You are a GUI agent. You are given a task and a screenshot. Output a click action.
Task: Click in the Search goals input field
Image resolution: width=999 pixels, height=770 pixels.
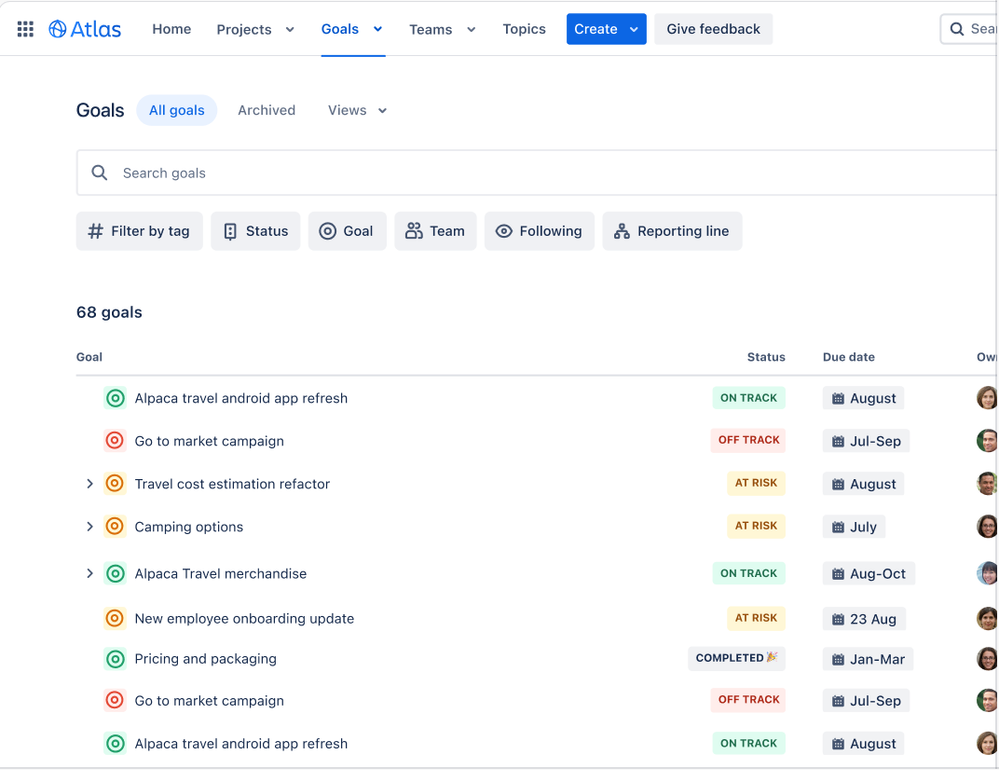pyautogui.click(x=536, y=173)
